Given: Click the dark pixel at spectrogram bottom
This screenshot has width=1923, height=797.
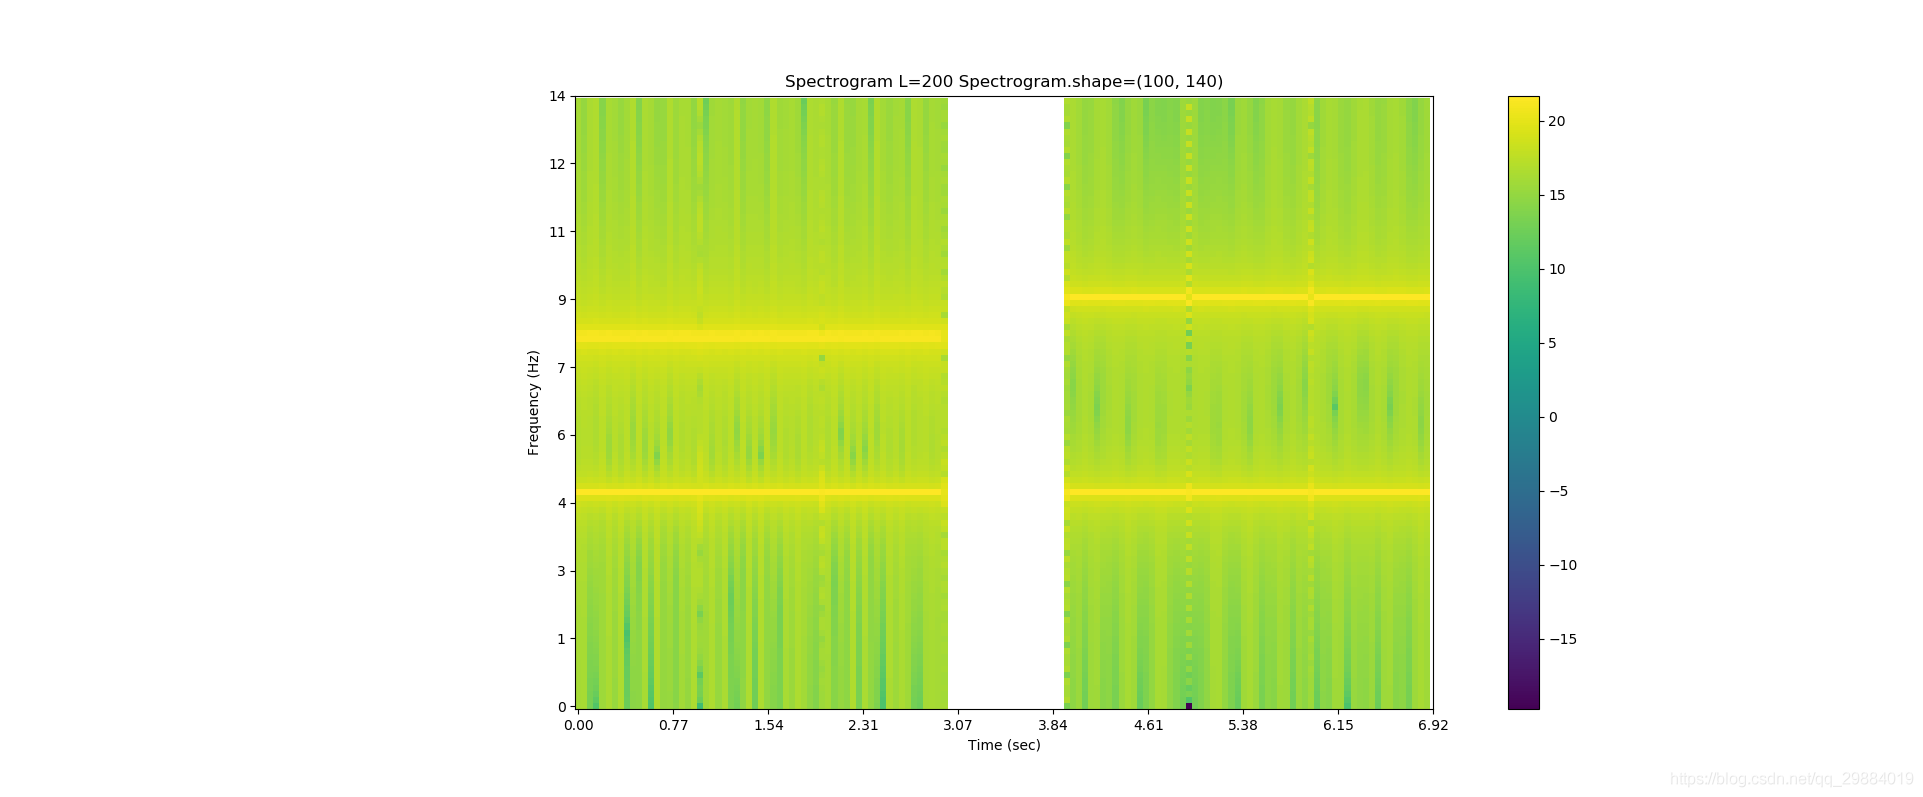Looking at the screenshot, I should 1189,705.
